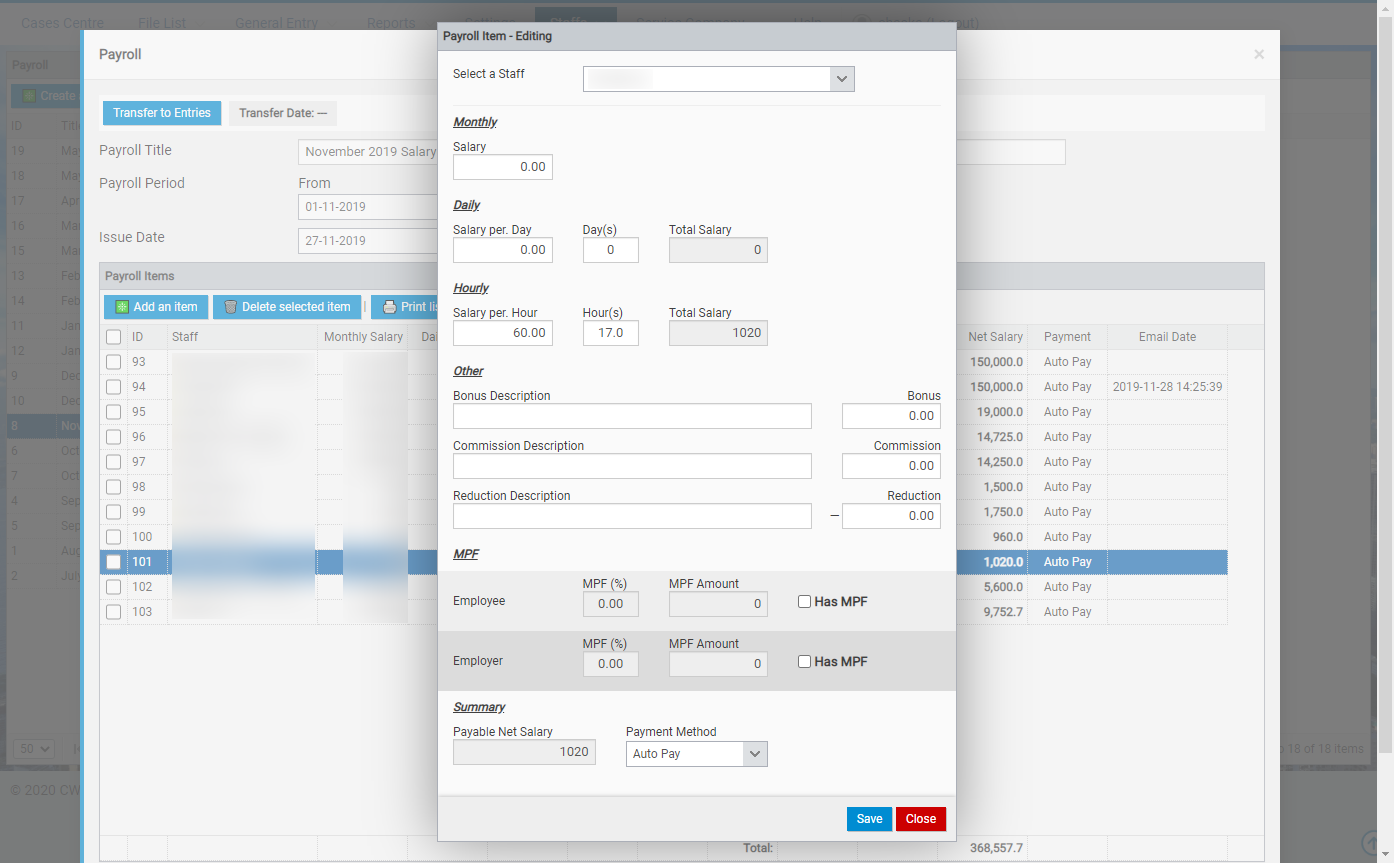
Task: Check the row checkbox for ID 98
Action: (114, 487)
